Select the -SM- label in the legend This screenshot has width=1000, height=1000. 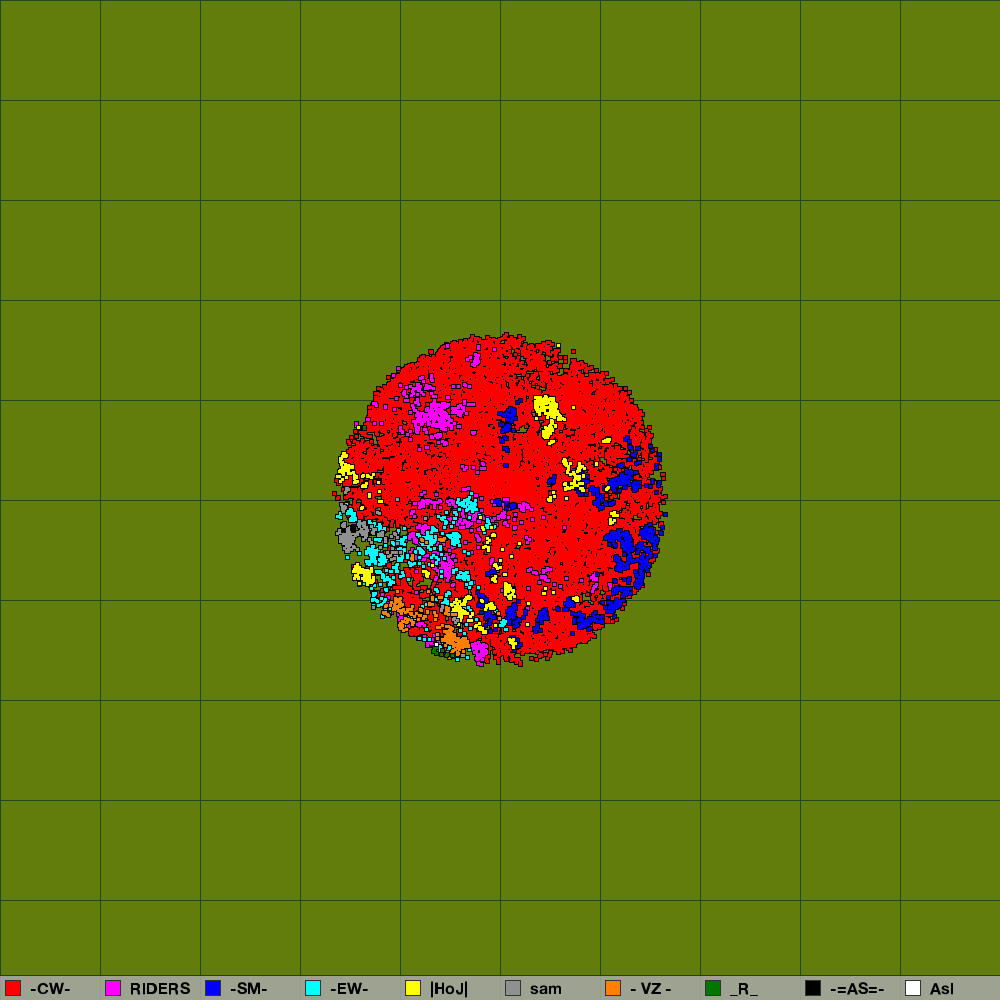point(249,989)
